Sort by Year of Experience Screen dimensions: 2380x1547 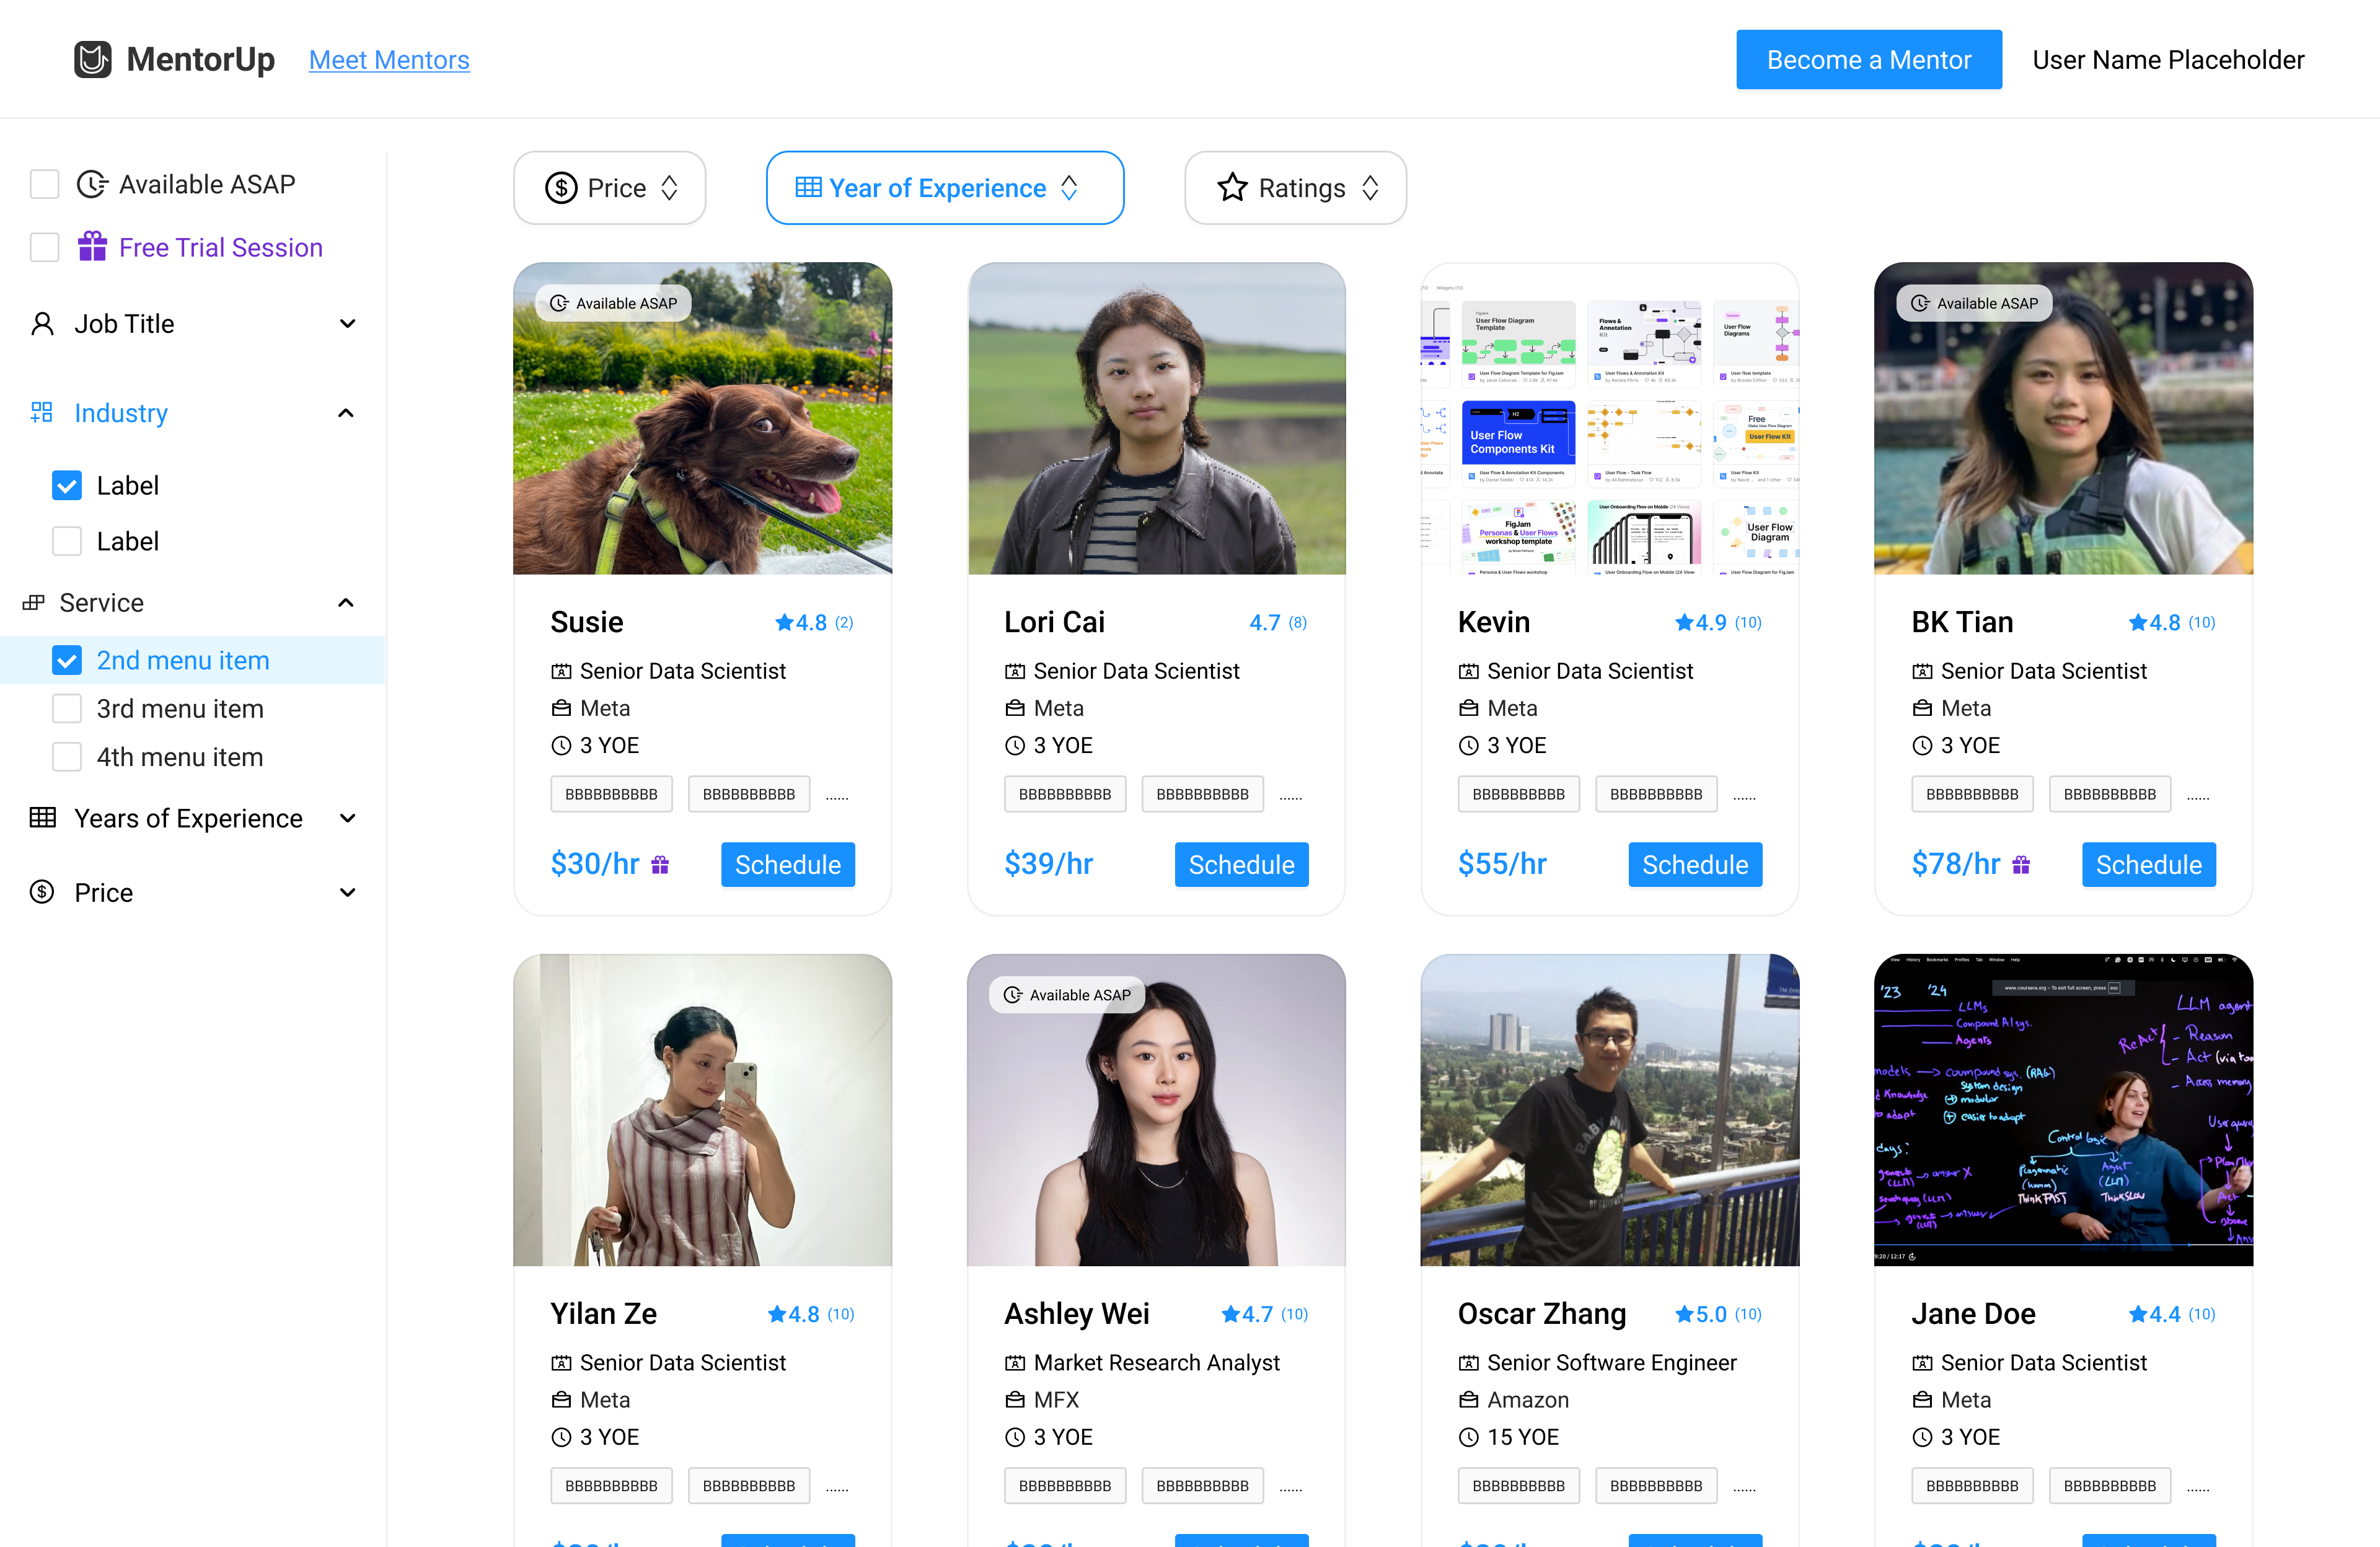(x=944, y=188)
